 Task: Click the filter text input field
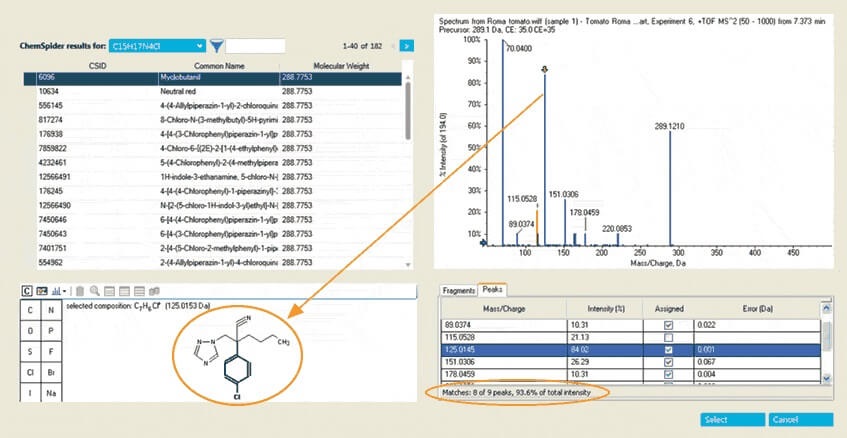(255, 46)
